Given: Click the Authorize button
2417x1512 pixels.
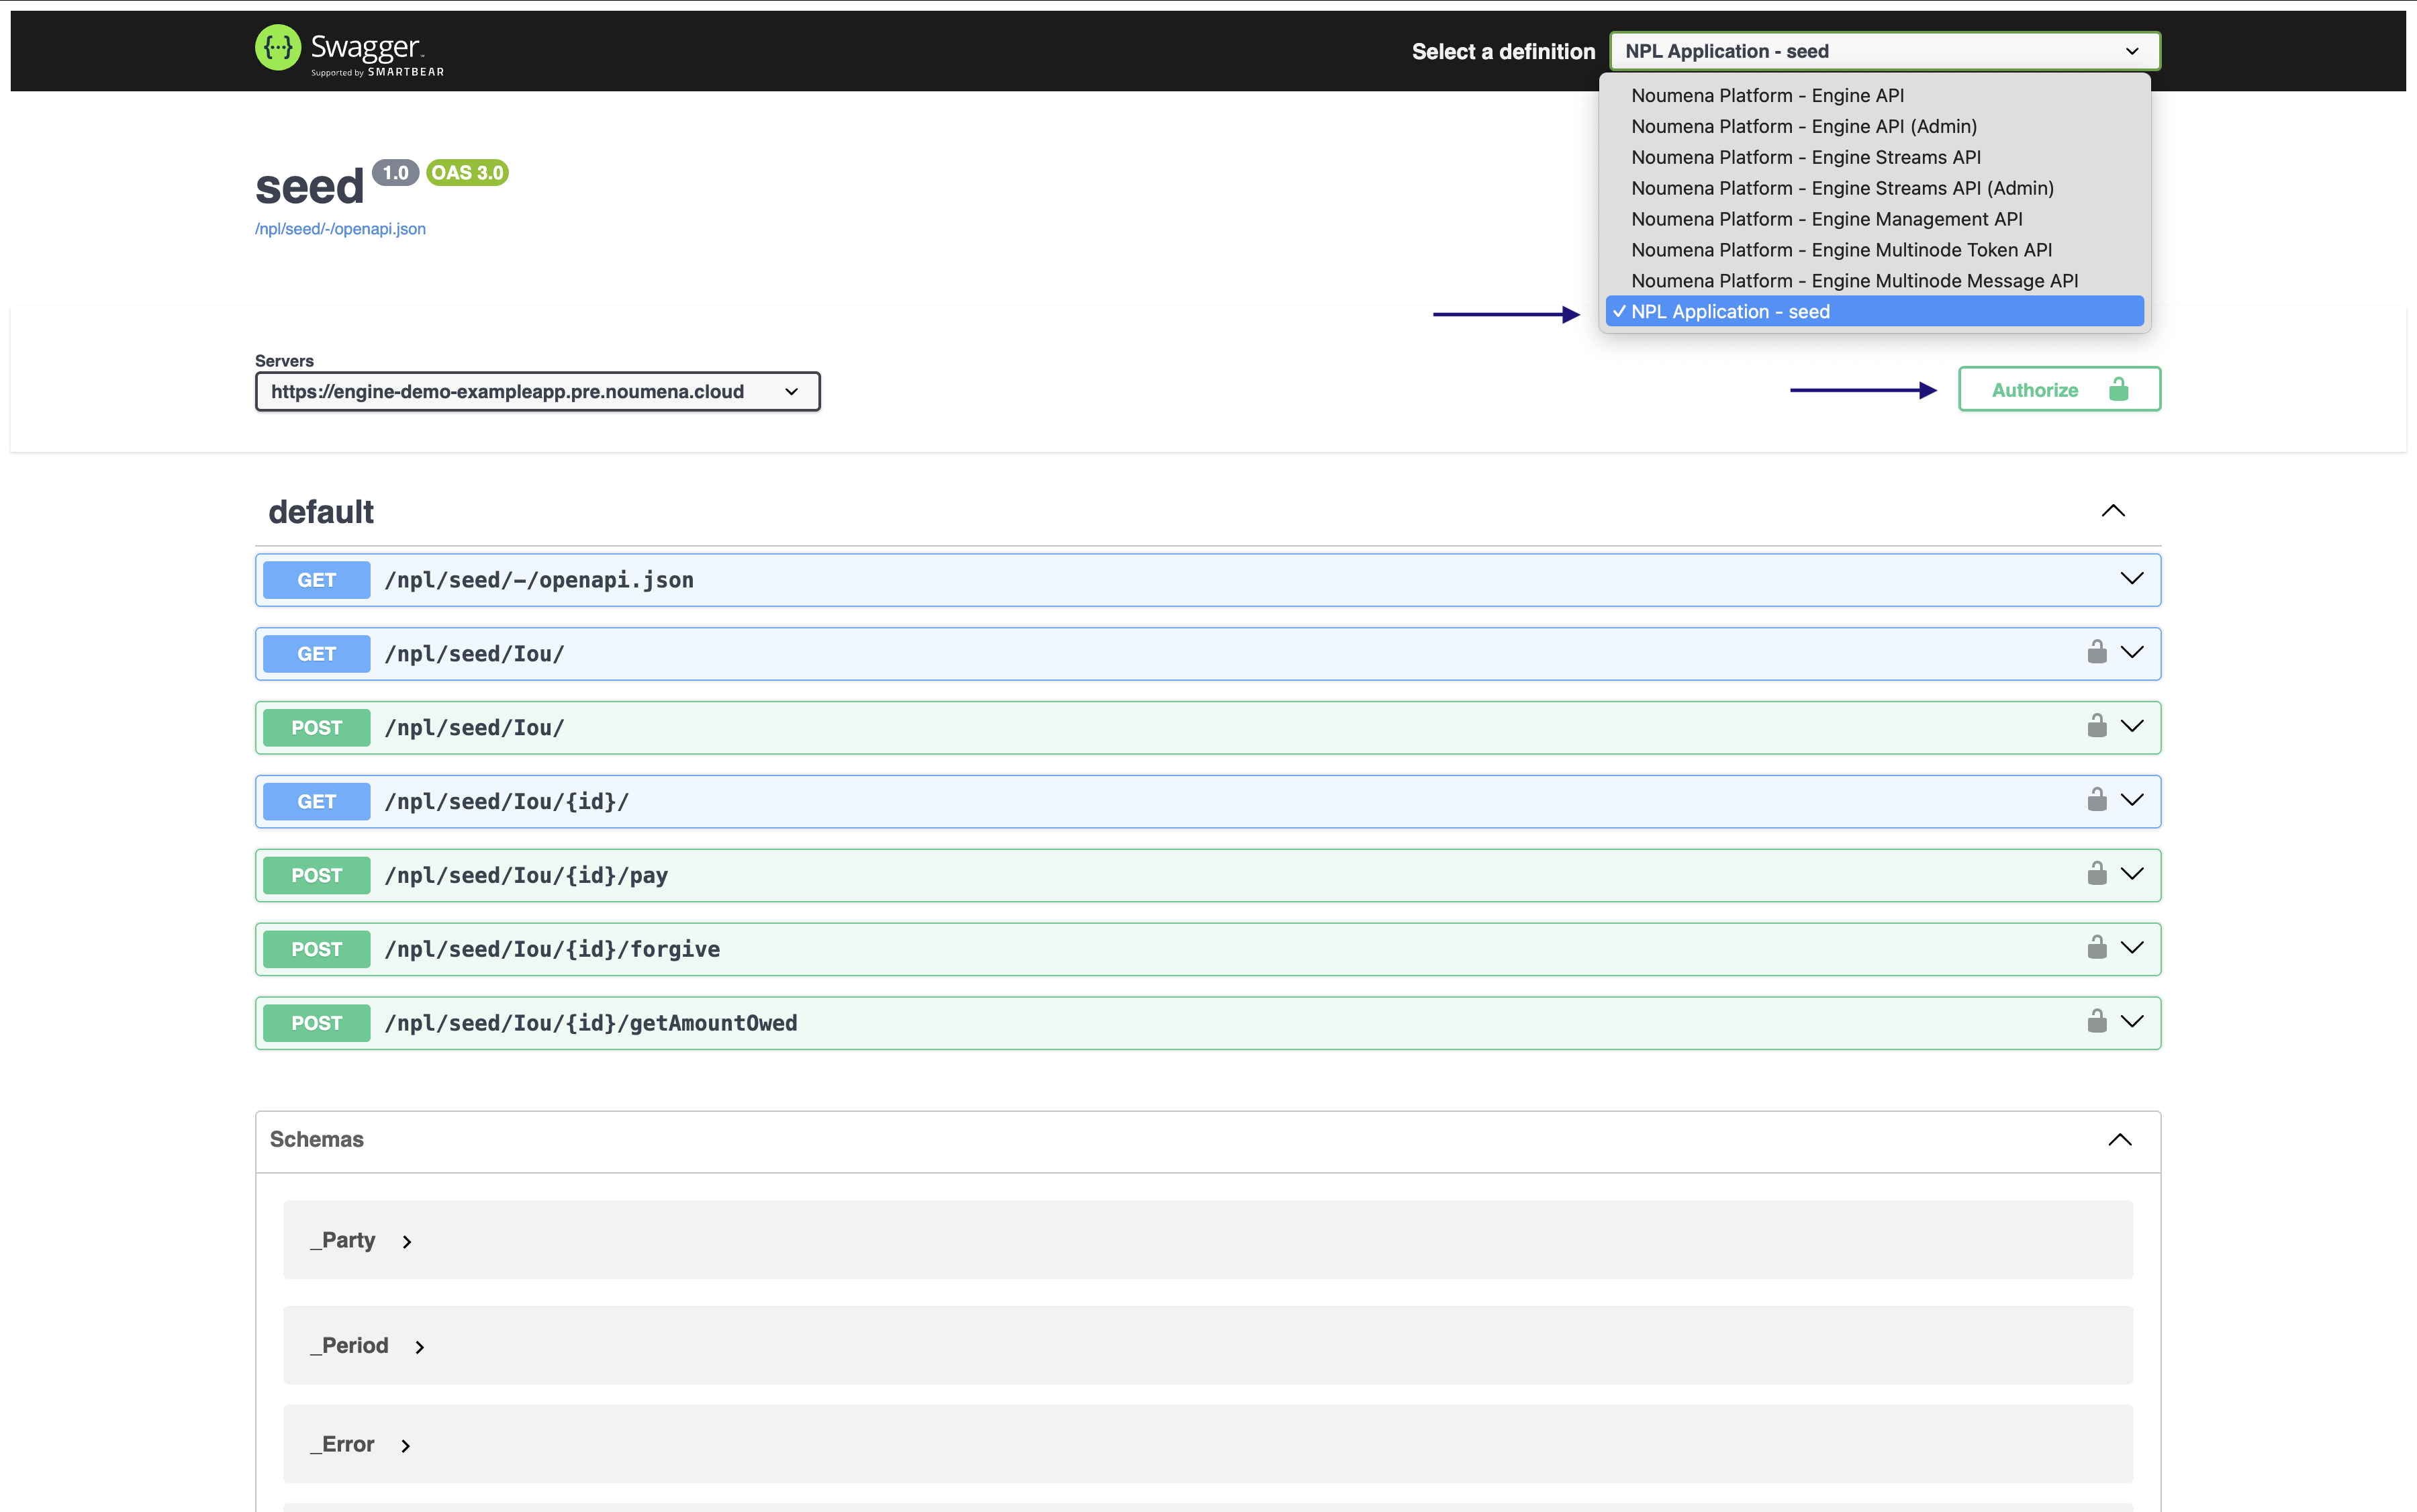Looking at the screenshot, I should pos(2034,390).
